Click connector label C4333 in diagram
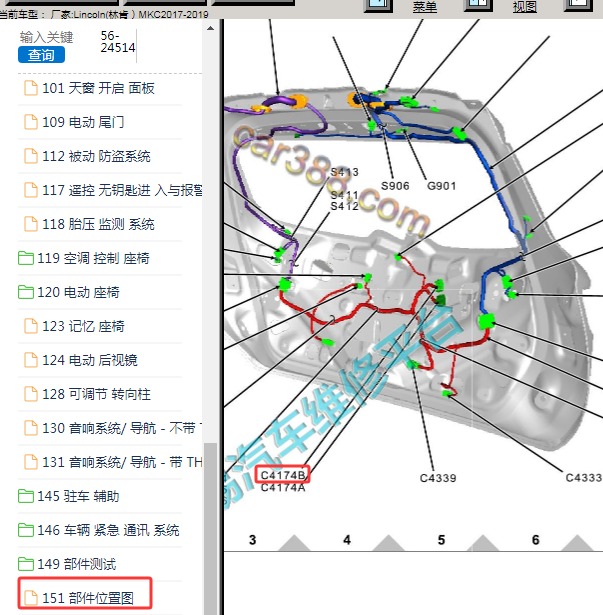This screenshot has width=603, height=615. click(x=583, y=478)
